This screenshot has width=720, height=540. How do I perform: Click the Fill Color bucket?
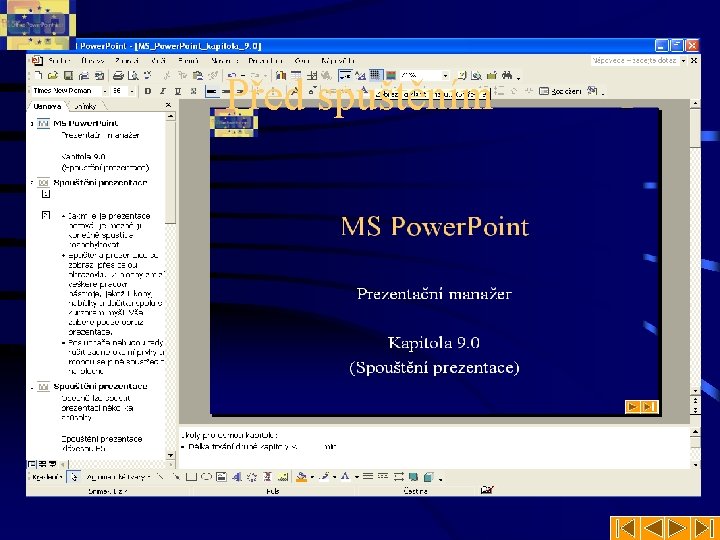pyautogui.click(x=301, y=477)
